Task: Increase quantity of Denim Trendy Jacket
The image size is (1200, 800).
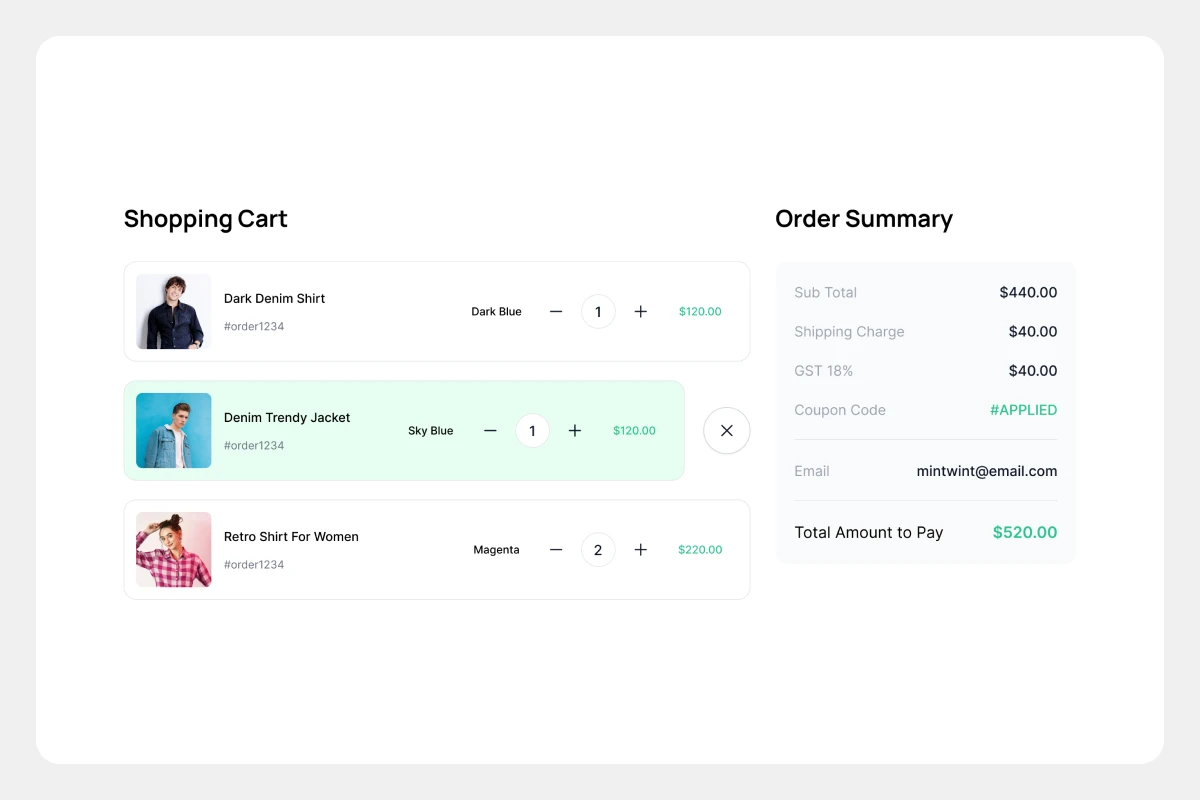Action: coord(575,431)
